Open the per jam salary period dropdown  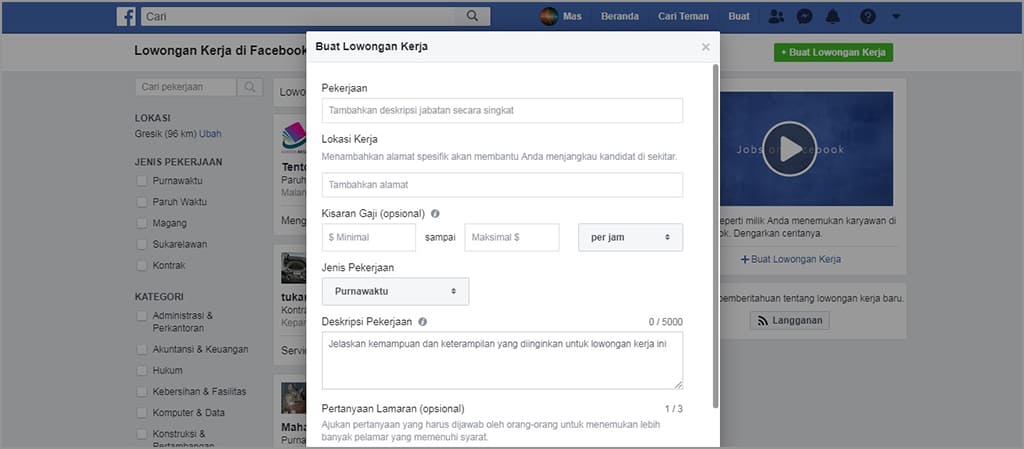(x=630, y=238)
